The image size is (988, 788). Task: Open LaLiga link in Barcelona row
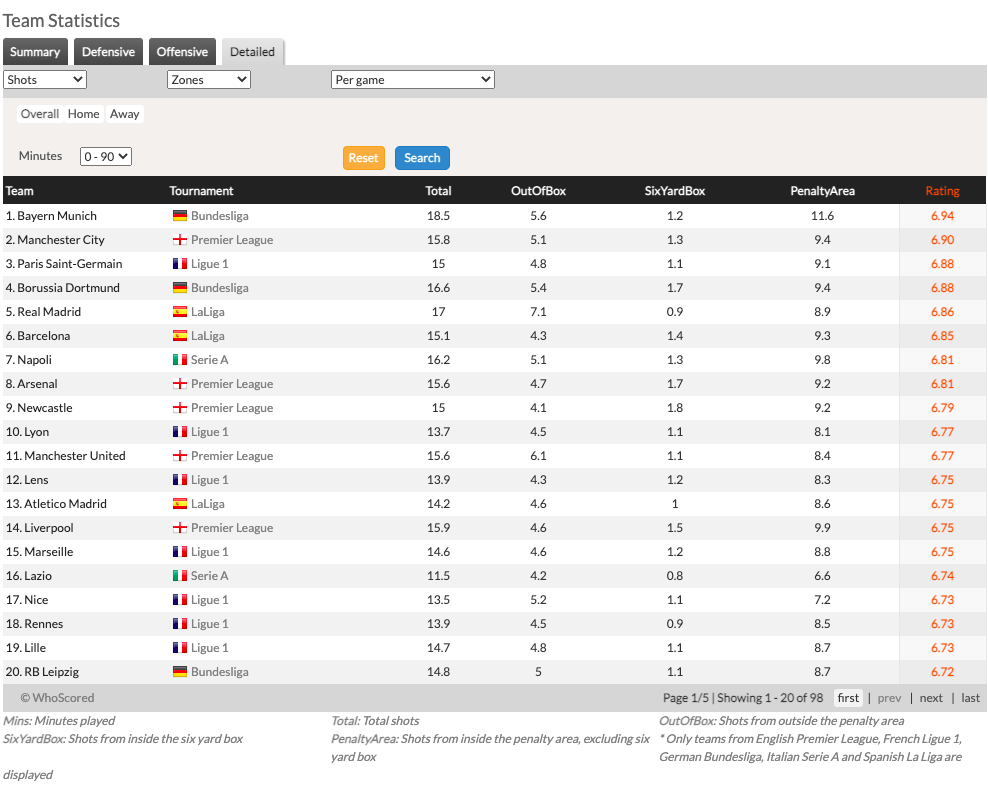tap(207, 336)
